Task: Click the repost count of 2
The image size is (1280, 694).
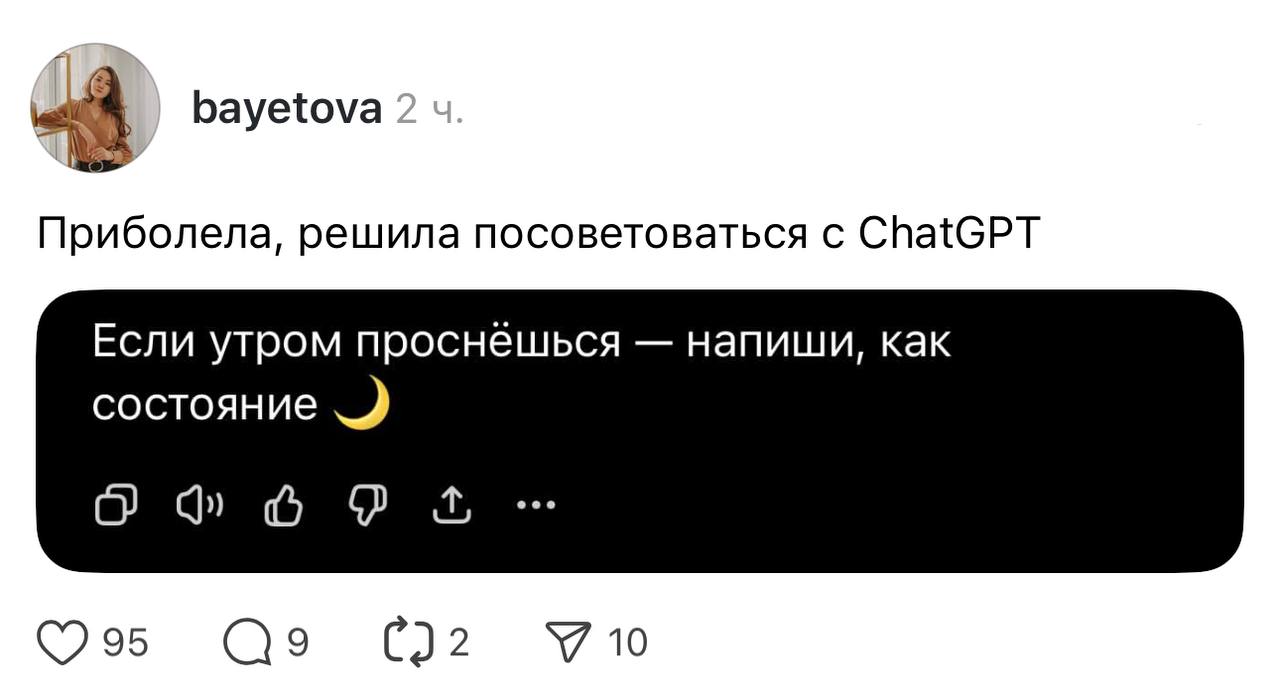Action: [458, 643]
